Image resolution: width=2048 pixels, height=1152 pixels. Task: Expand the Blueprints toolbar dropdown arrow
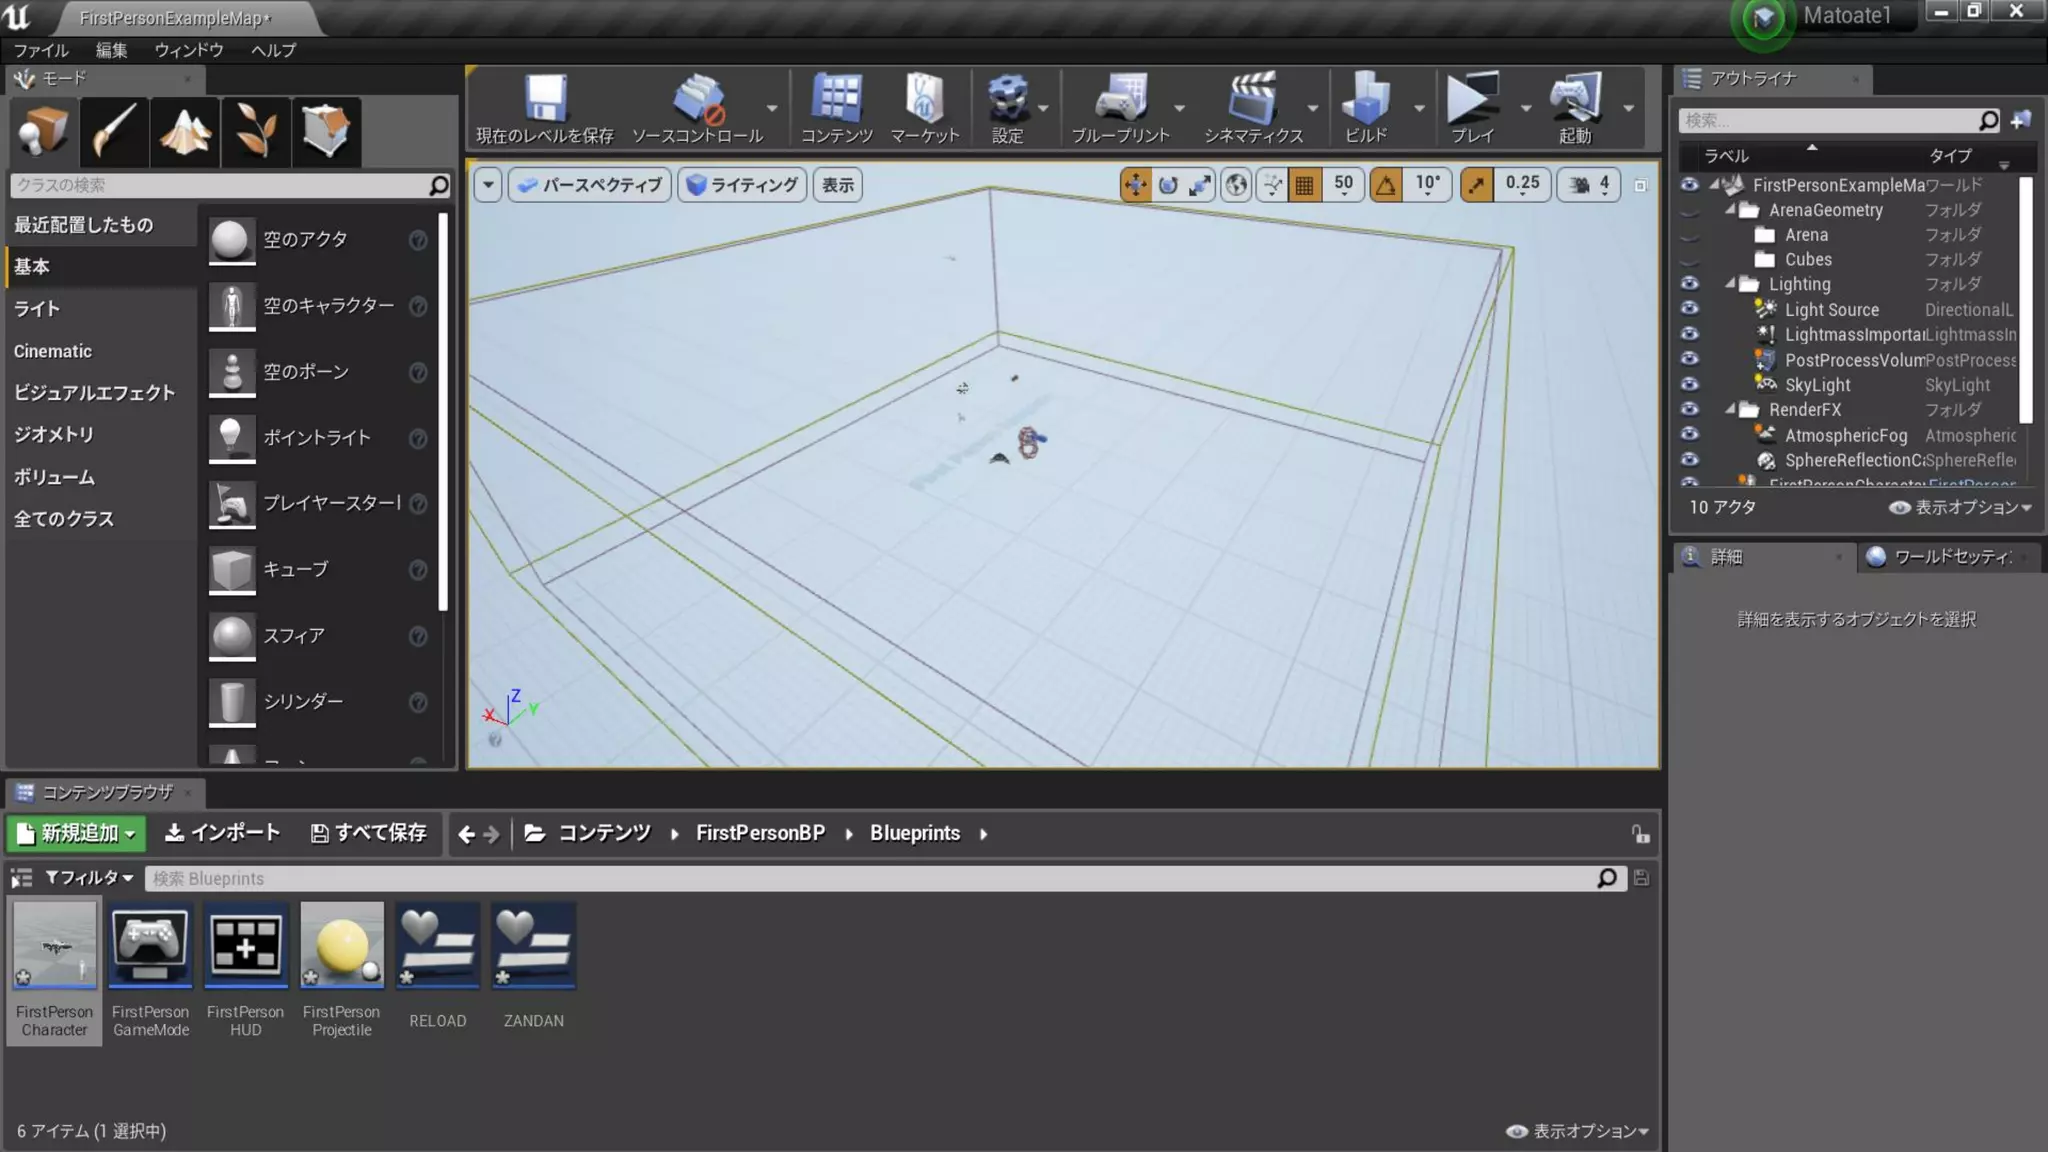1179,108
